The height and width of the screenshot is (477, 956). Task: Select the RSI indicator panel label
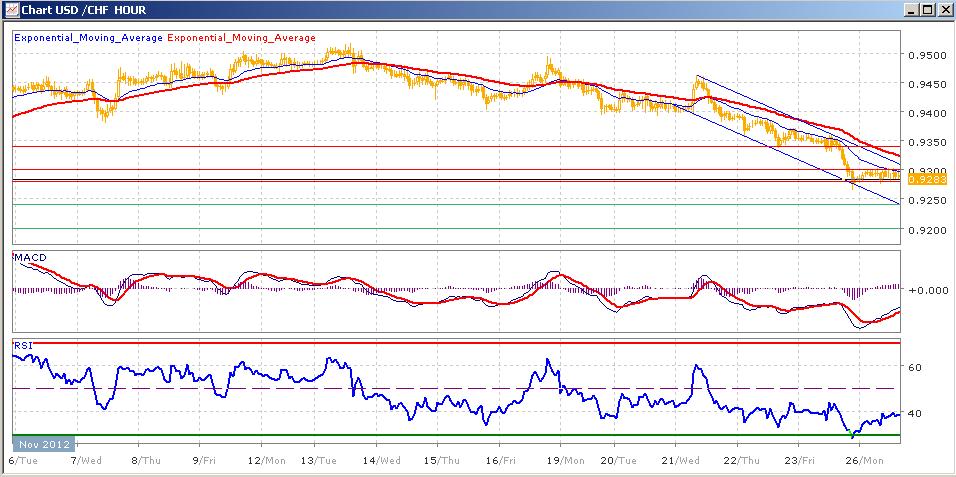tap(22, 345)
